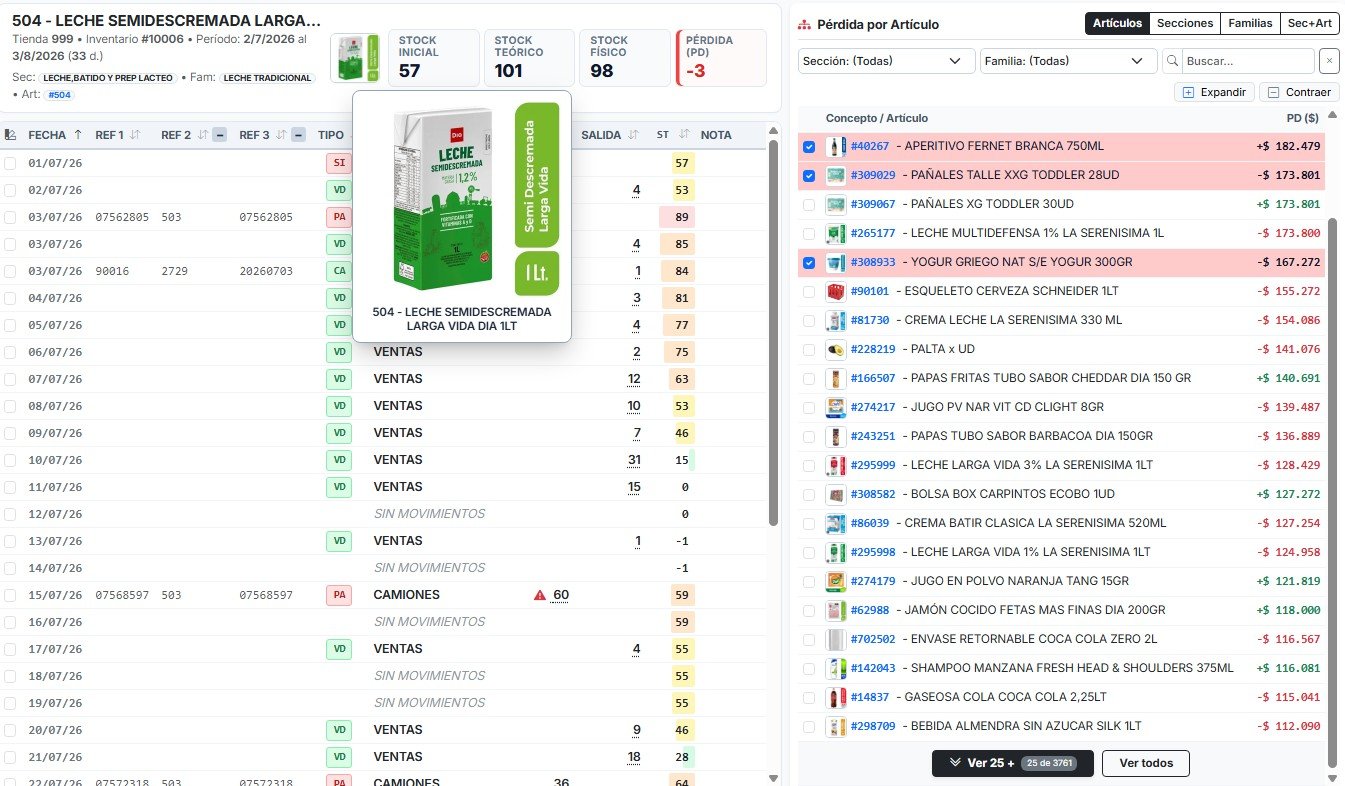1345x786 pixels.
Task: Click the product icon for #274179 Jugo Tang
Action: coord(836,581)
